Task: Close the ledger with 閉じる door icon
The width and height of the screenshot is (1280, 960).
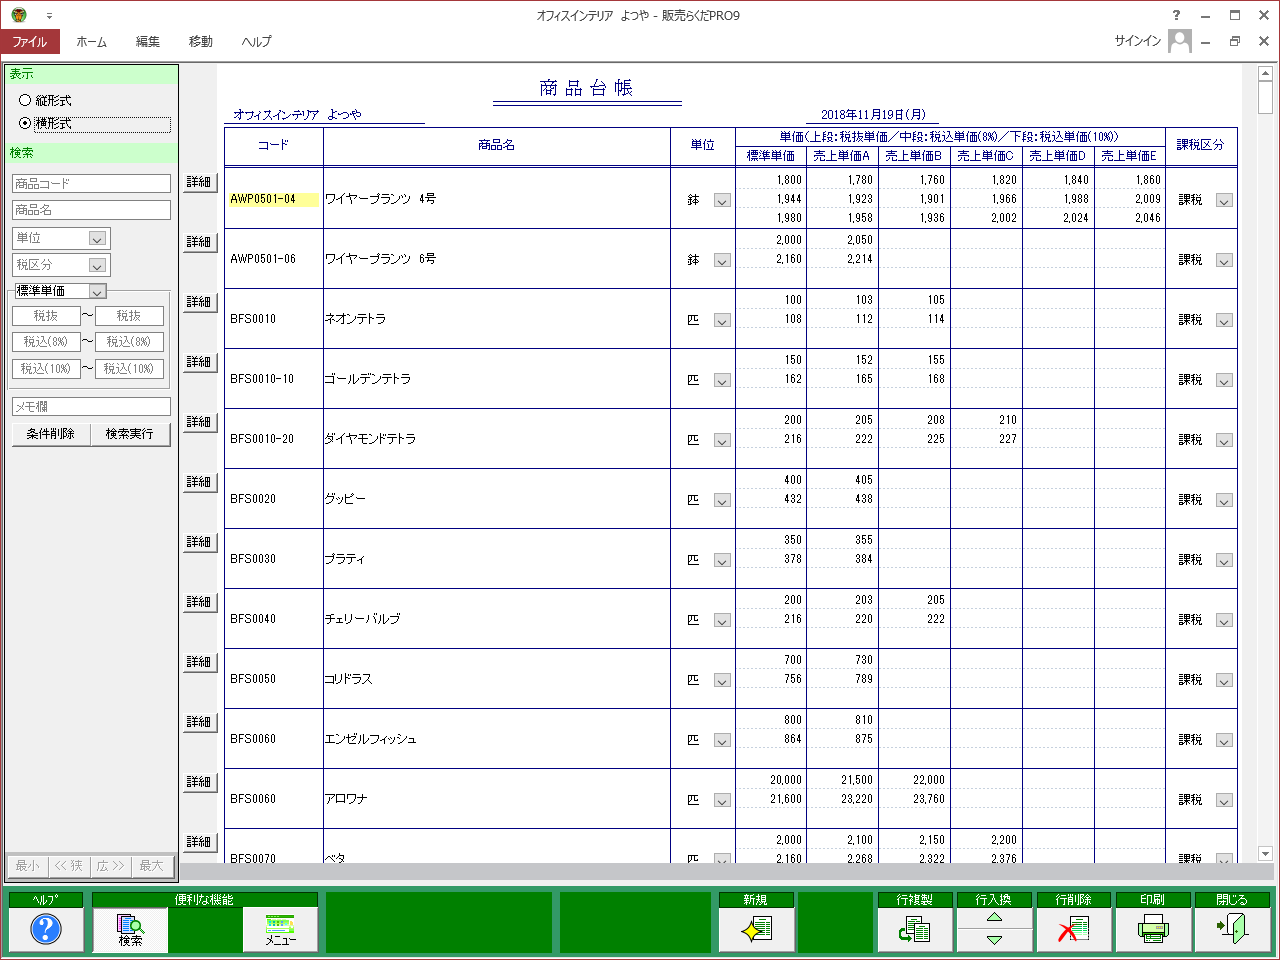Action: click(x=1232, y=930)
